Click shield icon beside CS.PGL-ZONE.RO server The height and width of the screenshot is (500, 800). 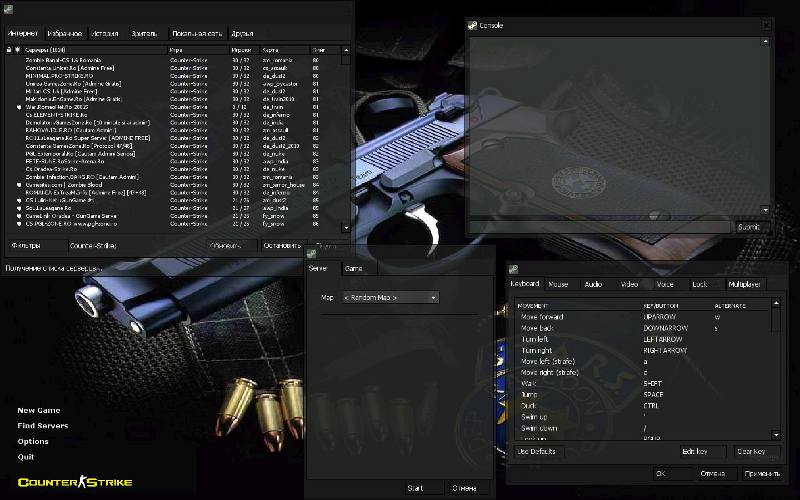19,224
